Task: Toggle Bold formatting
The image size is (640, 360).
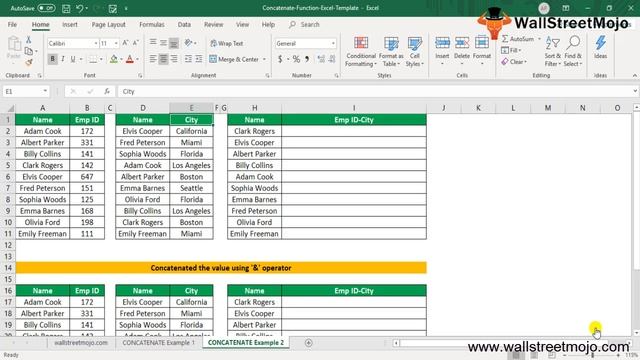Action: [52, 59]
